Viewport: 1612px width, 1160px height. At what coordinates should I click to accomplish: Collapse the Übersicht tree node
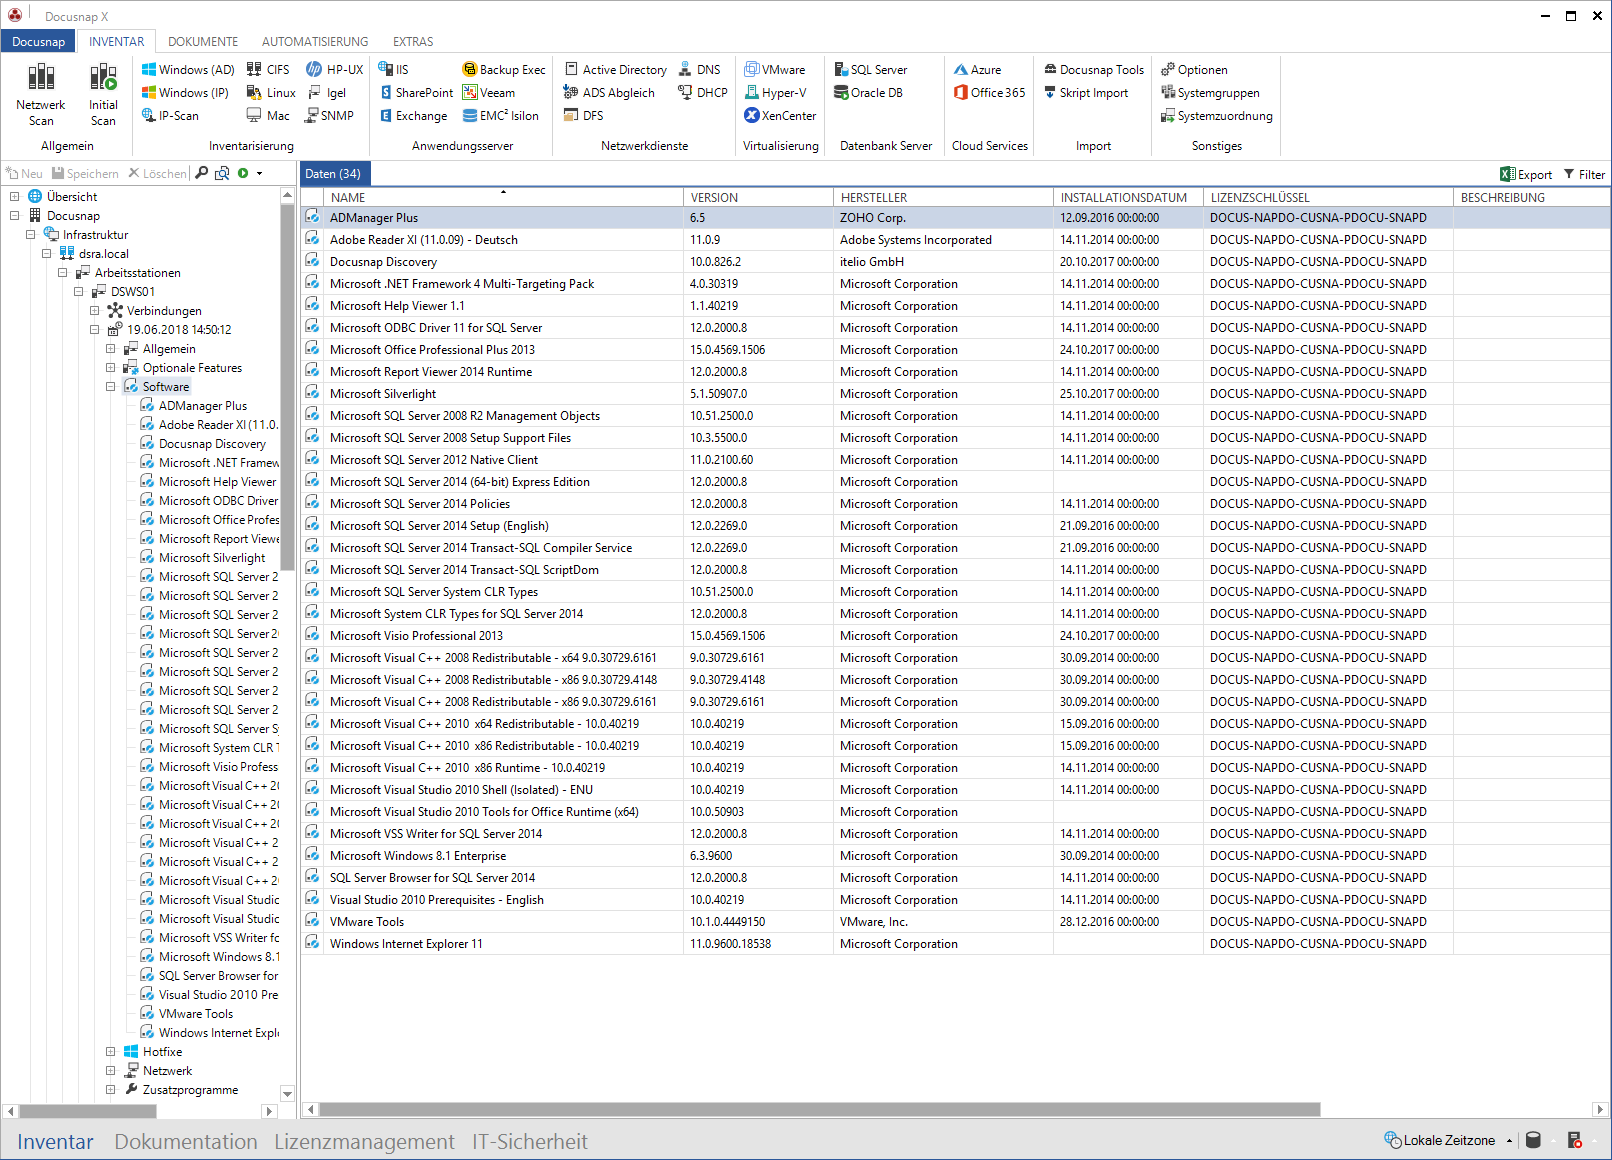tap(15, 197)
